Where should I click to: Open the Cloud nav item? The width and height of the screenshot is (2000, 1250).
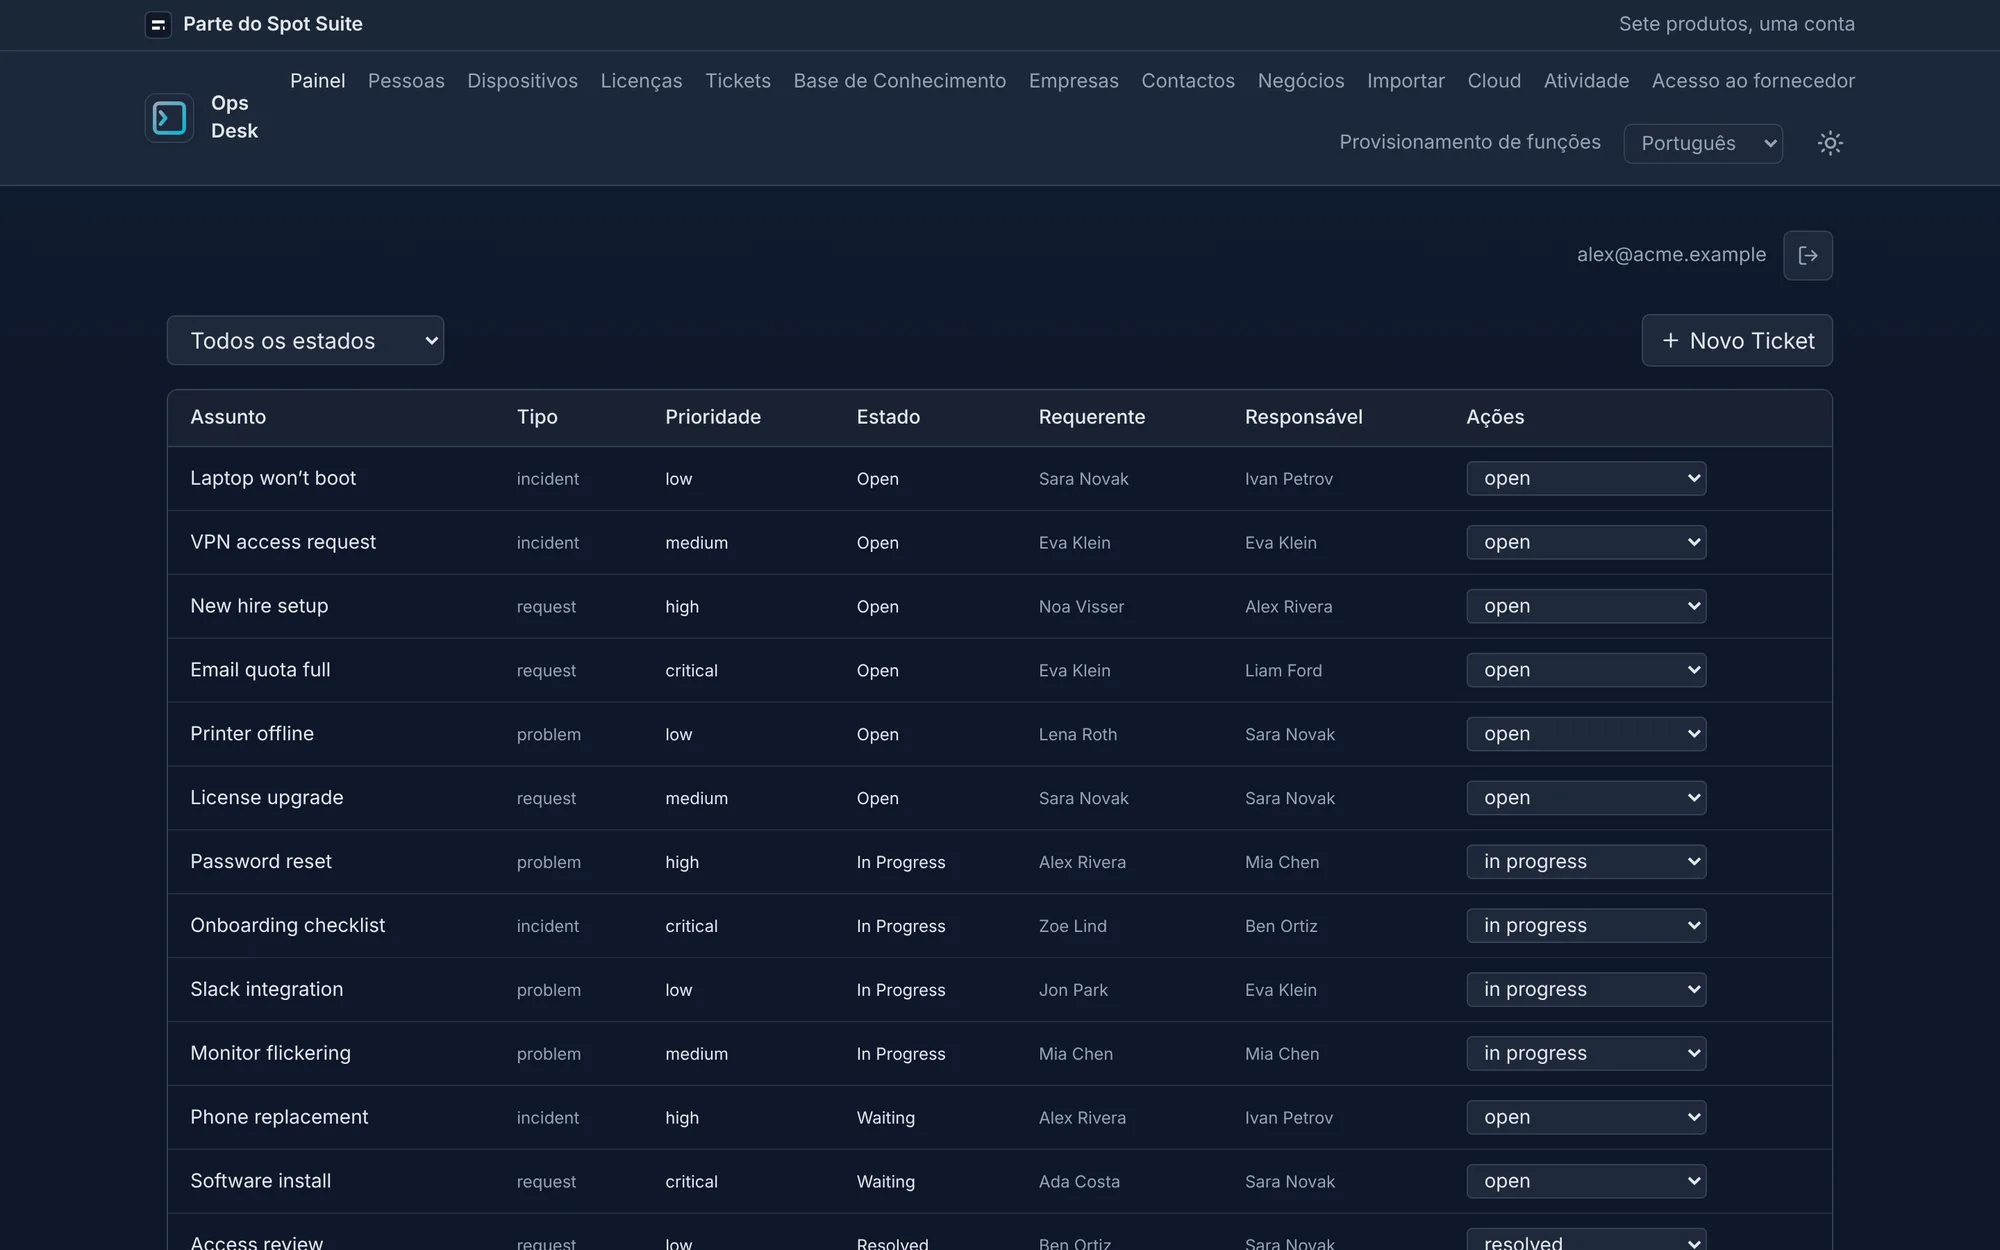click(x=1494, y=81)
